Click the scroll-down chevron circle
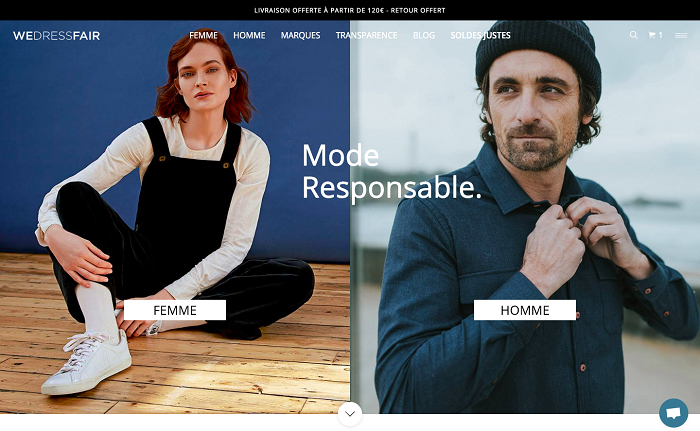This screenshot has width=700, height=431. tap(350, 414)
